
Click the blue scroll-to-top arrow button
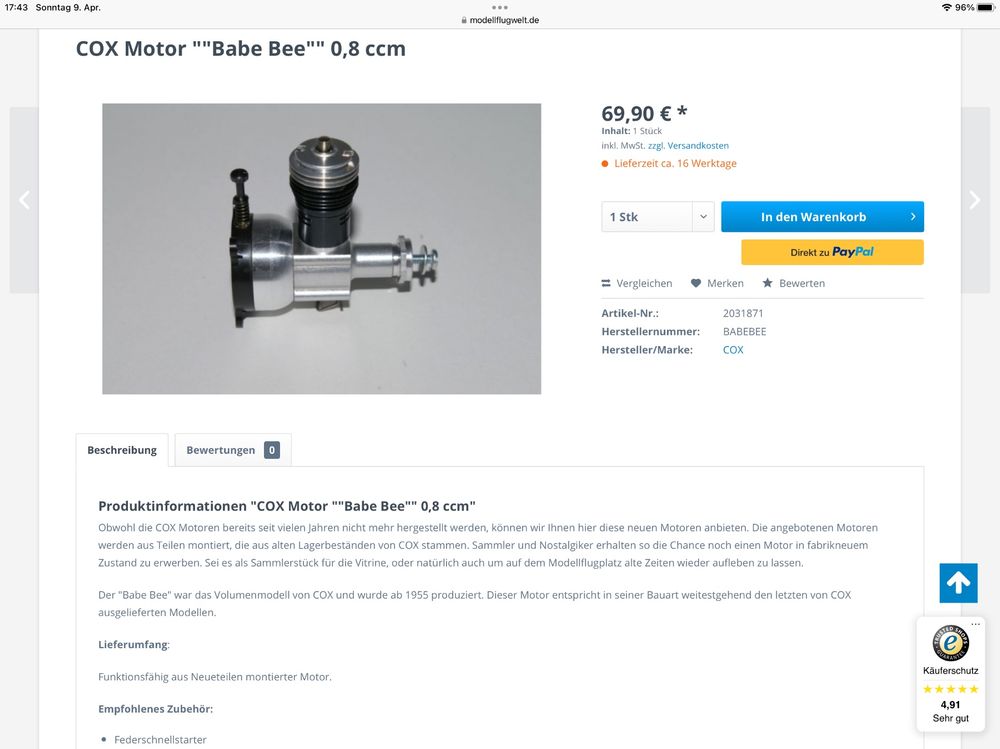click(958, 582)
